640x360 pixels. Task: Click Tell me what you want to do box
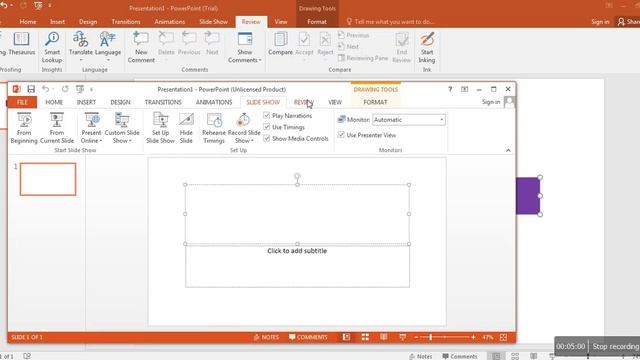click(391, 22)
